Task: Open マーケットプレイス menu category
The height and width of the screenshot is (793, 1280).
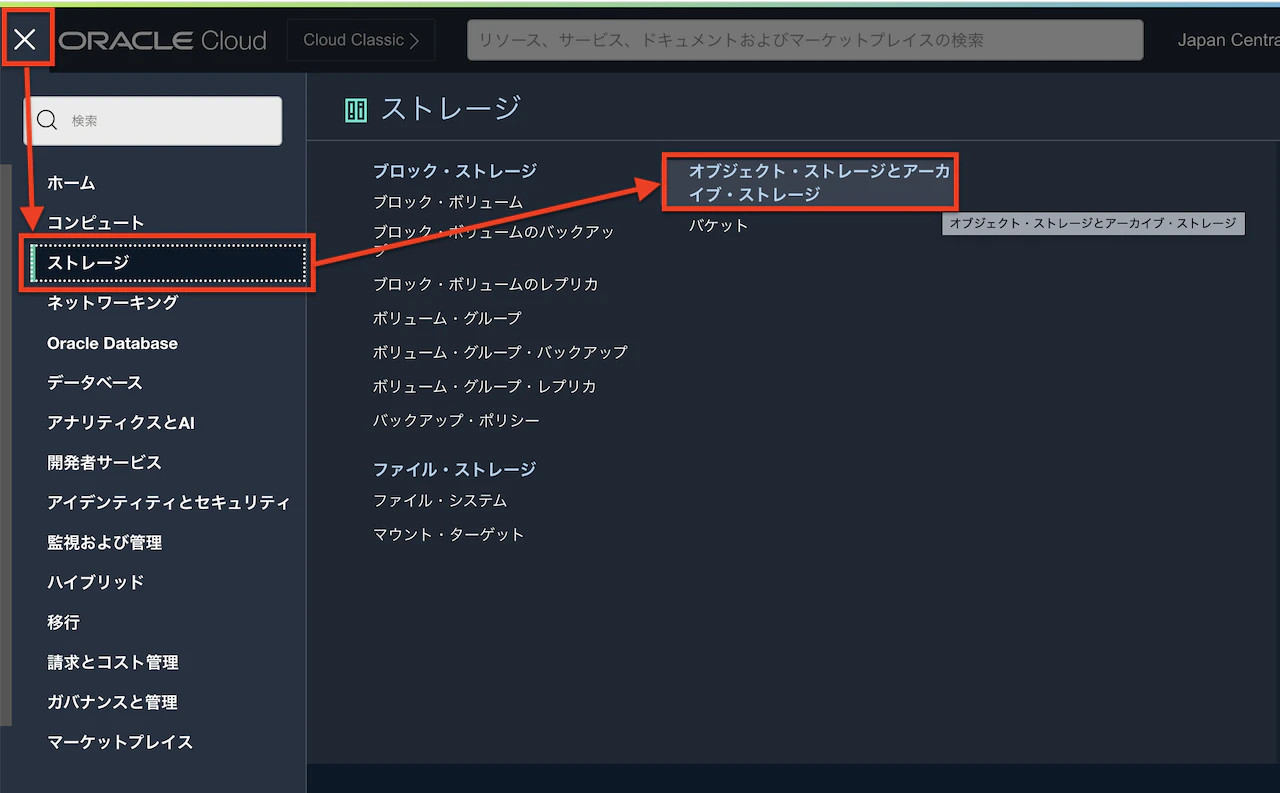Action: click(x=120, y=742)
